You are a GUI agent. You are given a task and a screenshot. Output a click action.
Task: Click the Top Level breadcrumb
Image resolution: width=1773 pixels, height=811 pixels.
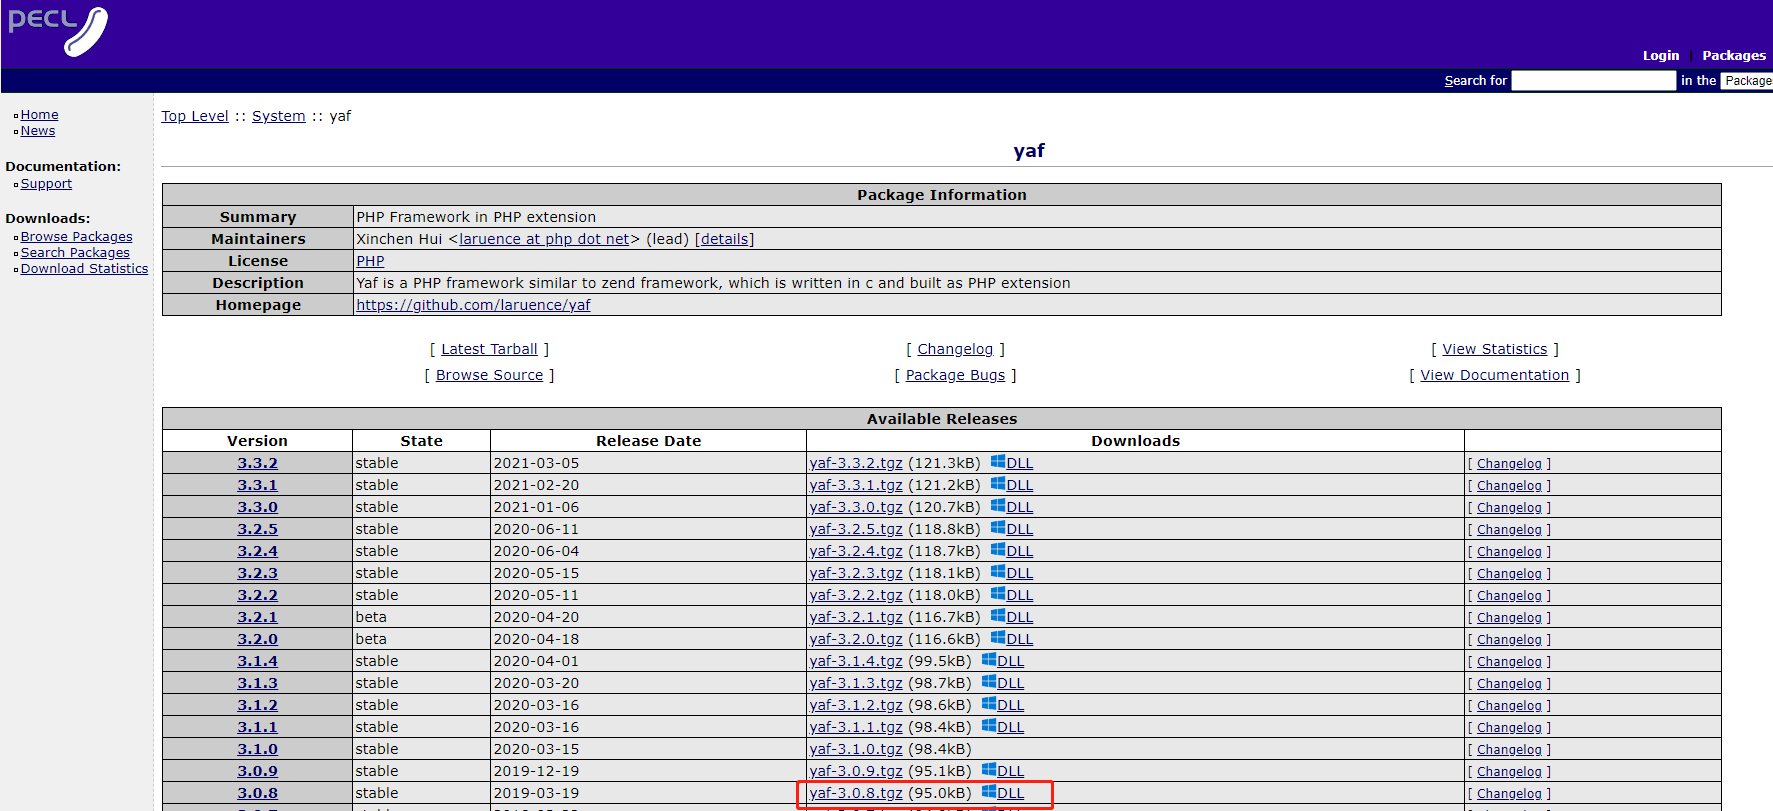(195, 116)
